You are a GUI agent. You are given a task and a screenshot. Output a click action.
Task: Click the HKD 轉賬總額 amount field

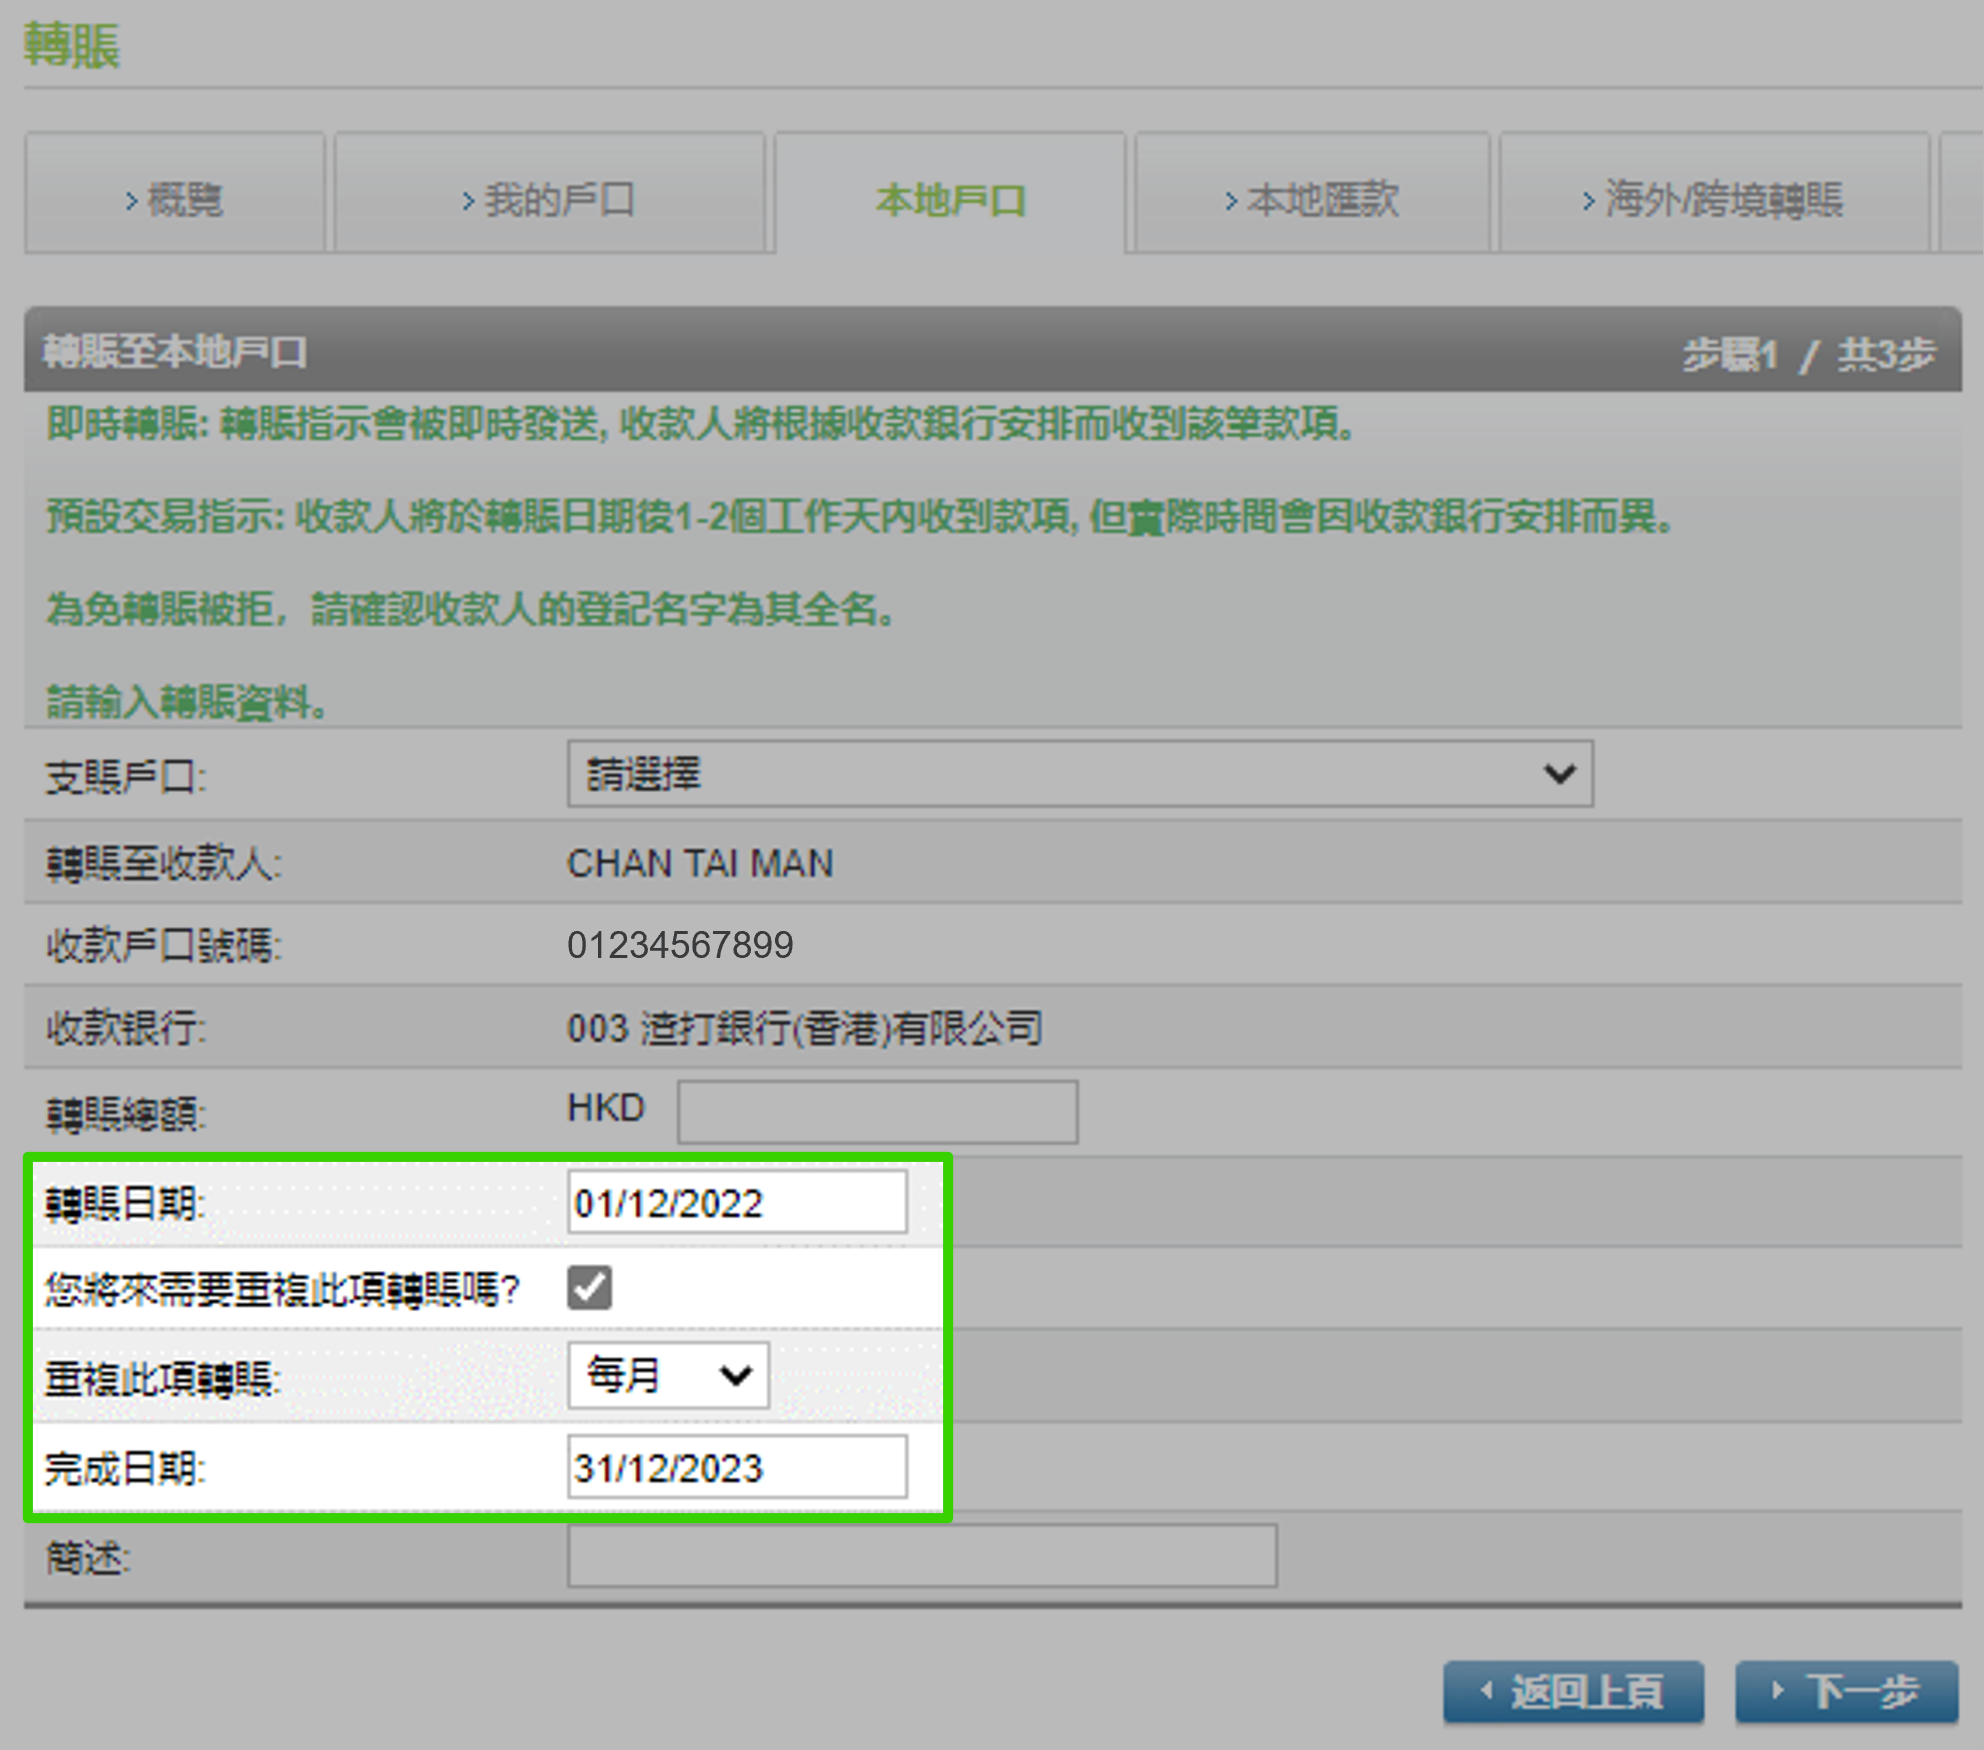(877, 1111)
